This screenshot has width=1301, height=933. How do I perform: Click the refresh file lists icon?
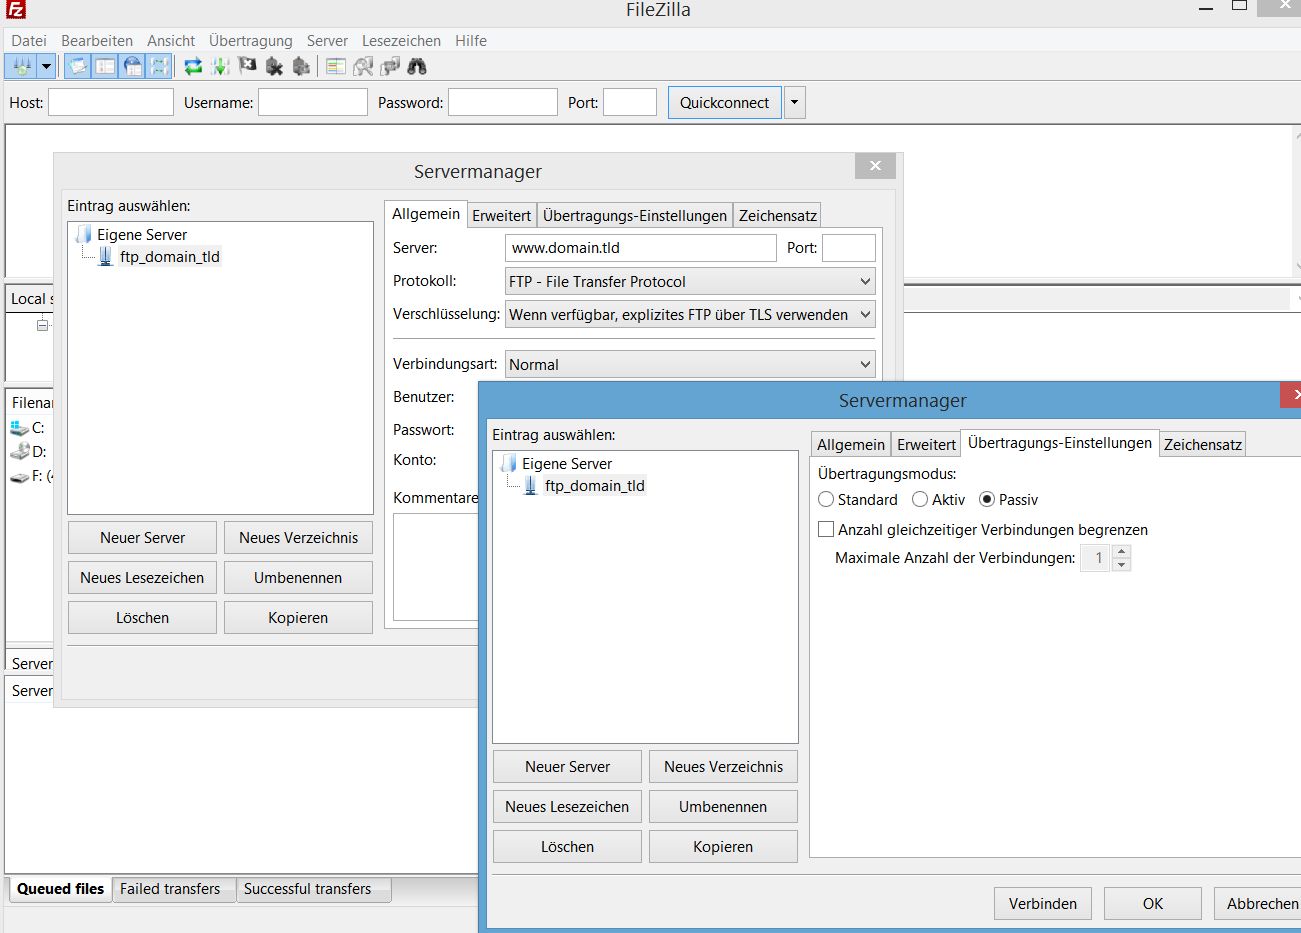(194, 67)
